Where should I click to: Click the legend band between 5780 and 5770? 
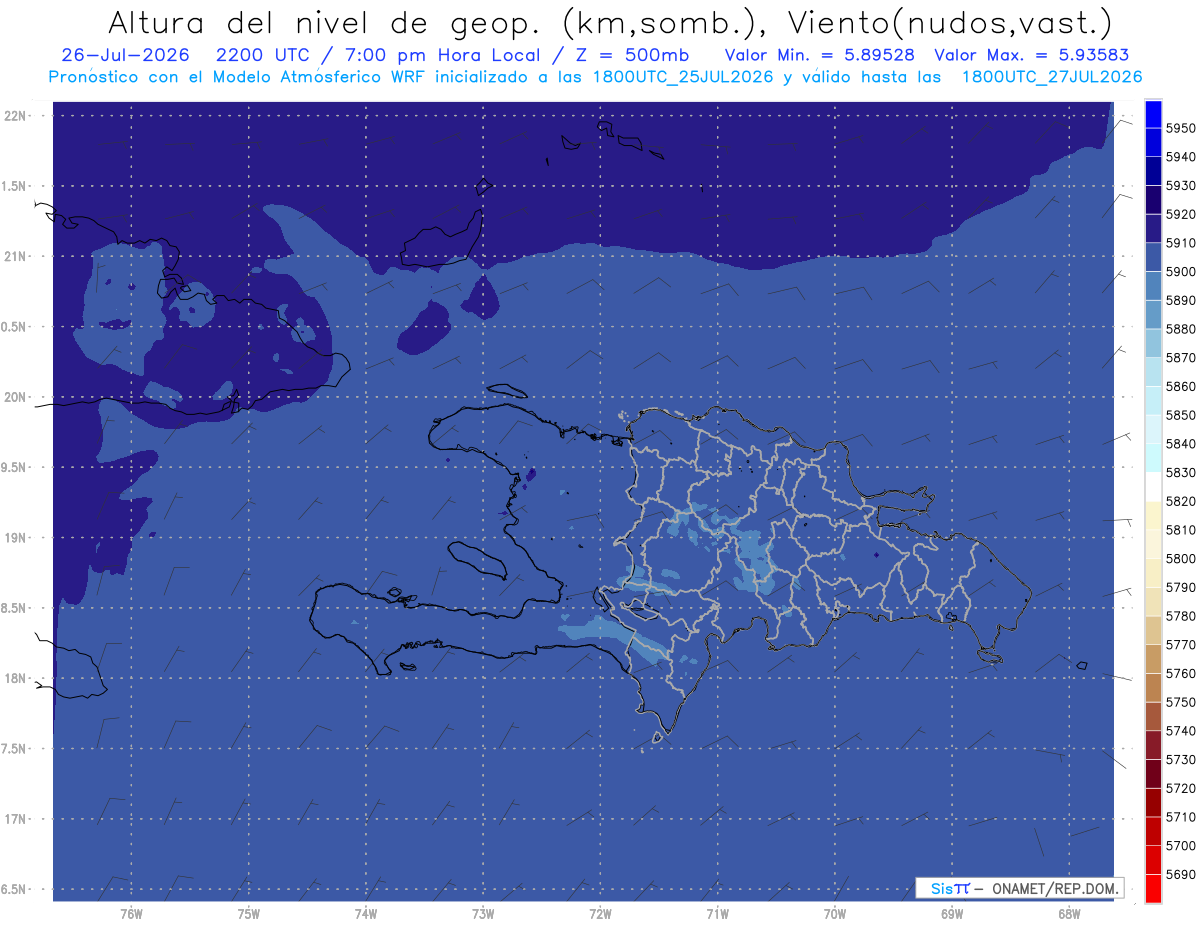[1153, 630]
